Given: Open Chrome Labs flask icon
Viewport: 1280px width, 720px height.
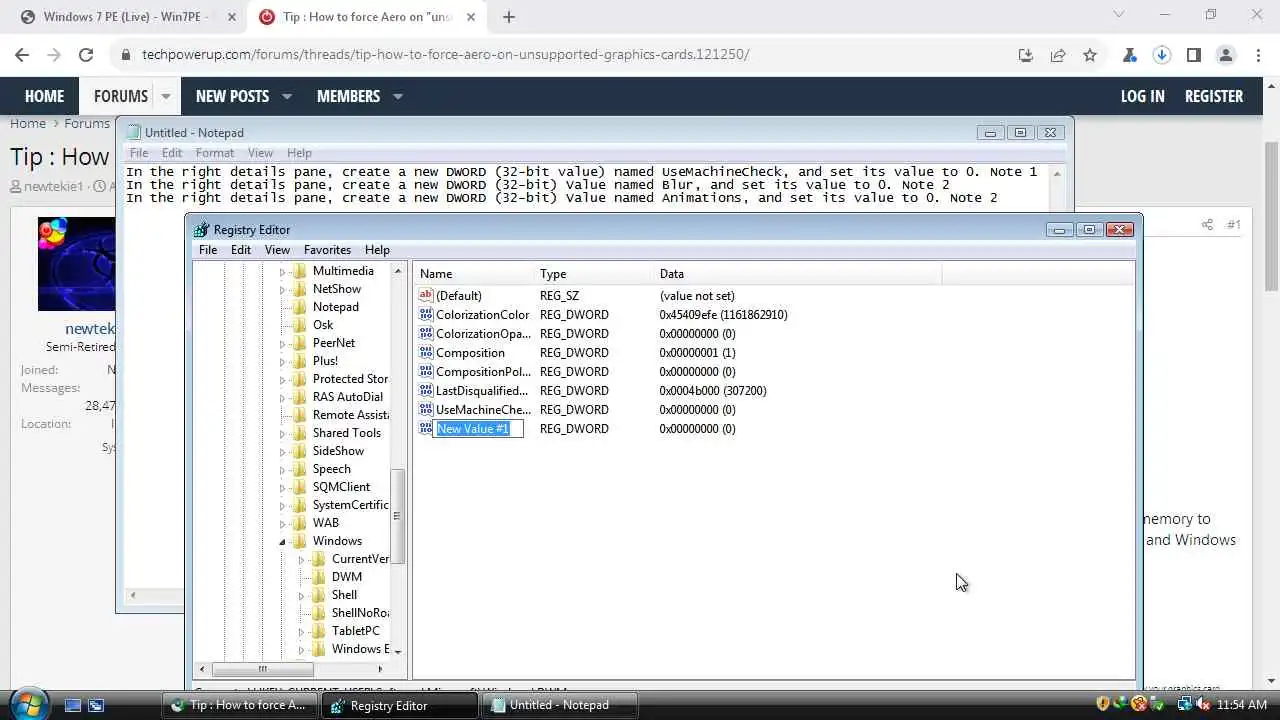Looking at the screenshot, I should (x=1130, y=55).
